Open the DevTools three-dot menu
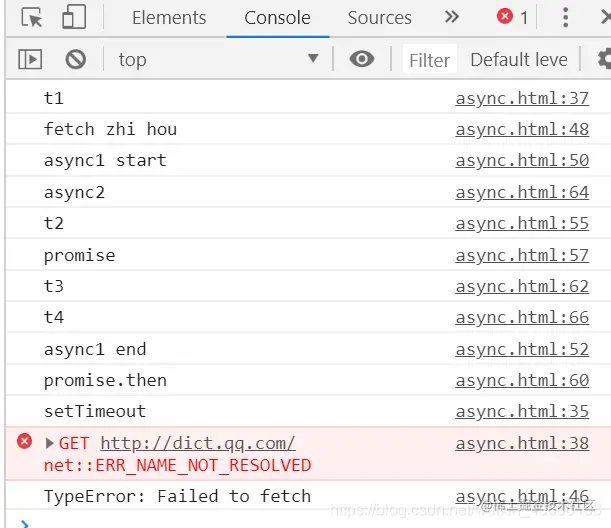 565,17
